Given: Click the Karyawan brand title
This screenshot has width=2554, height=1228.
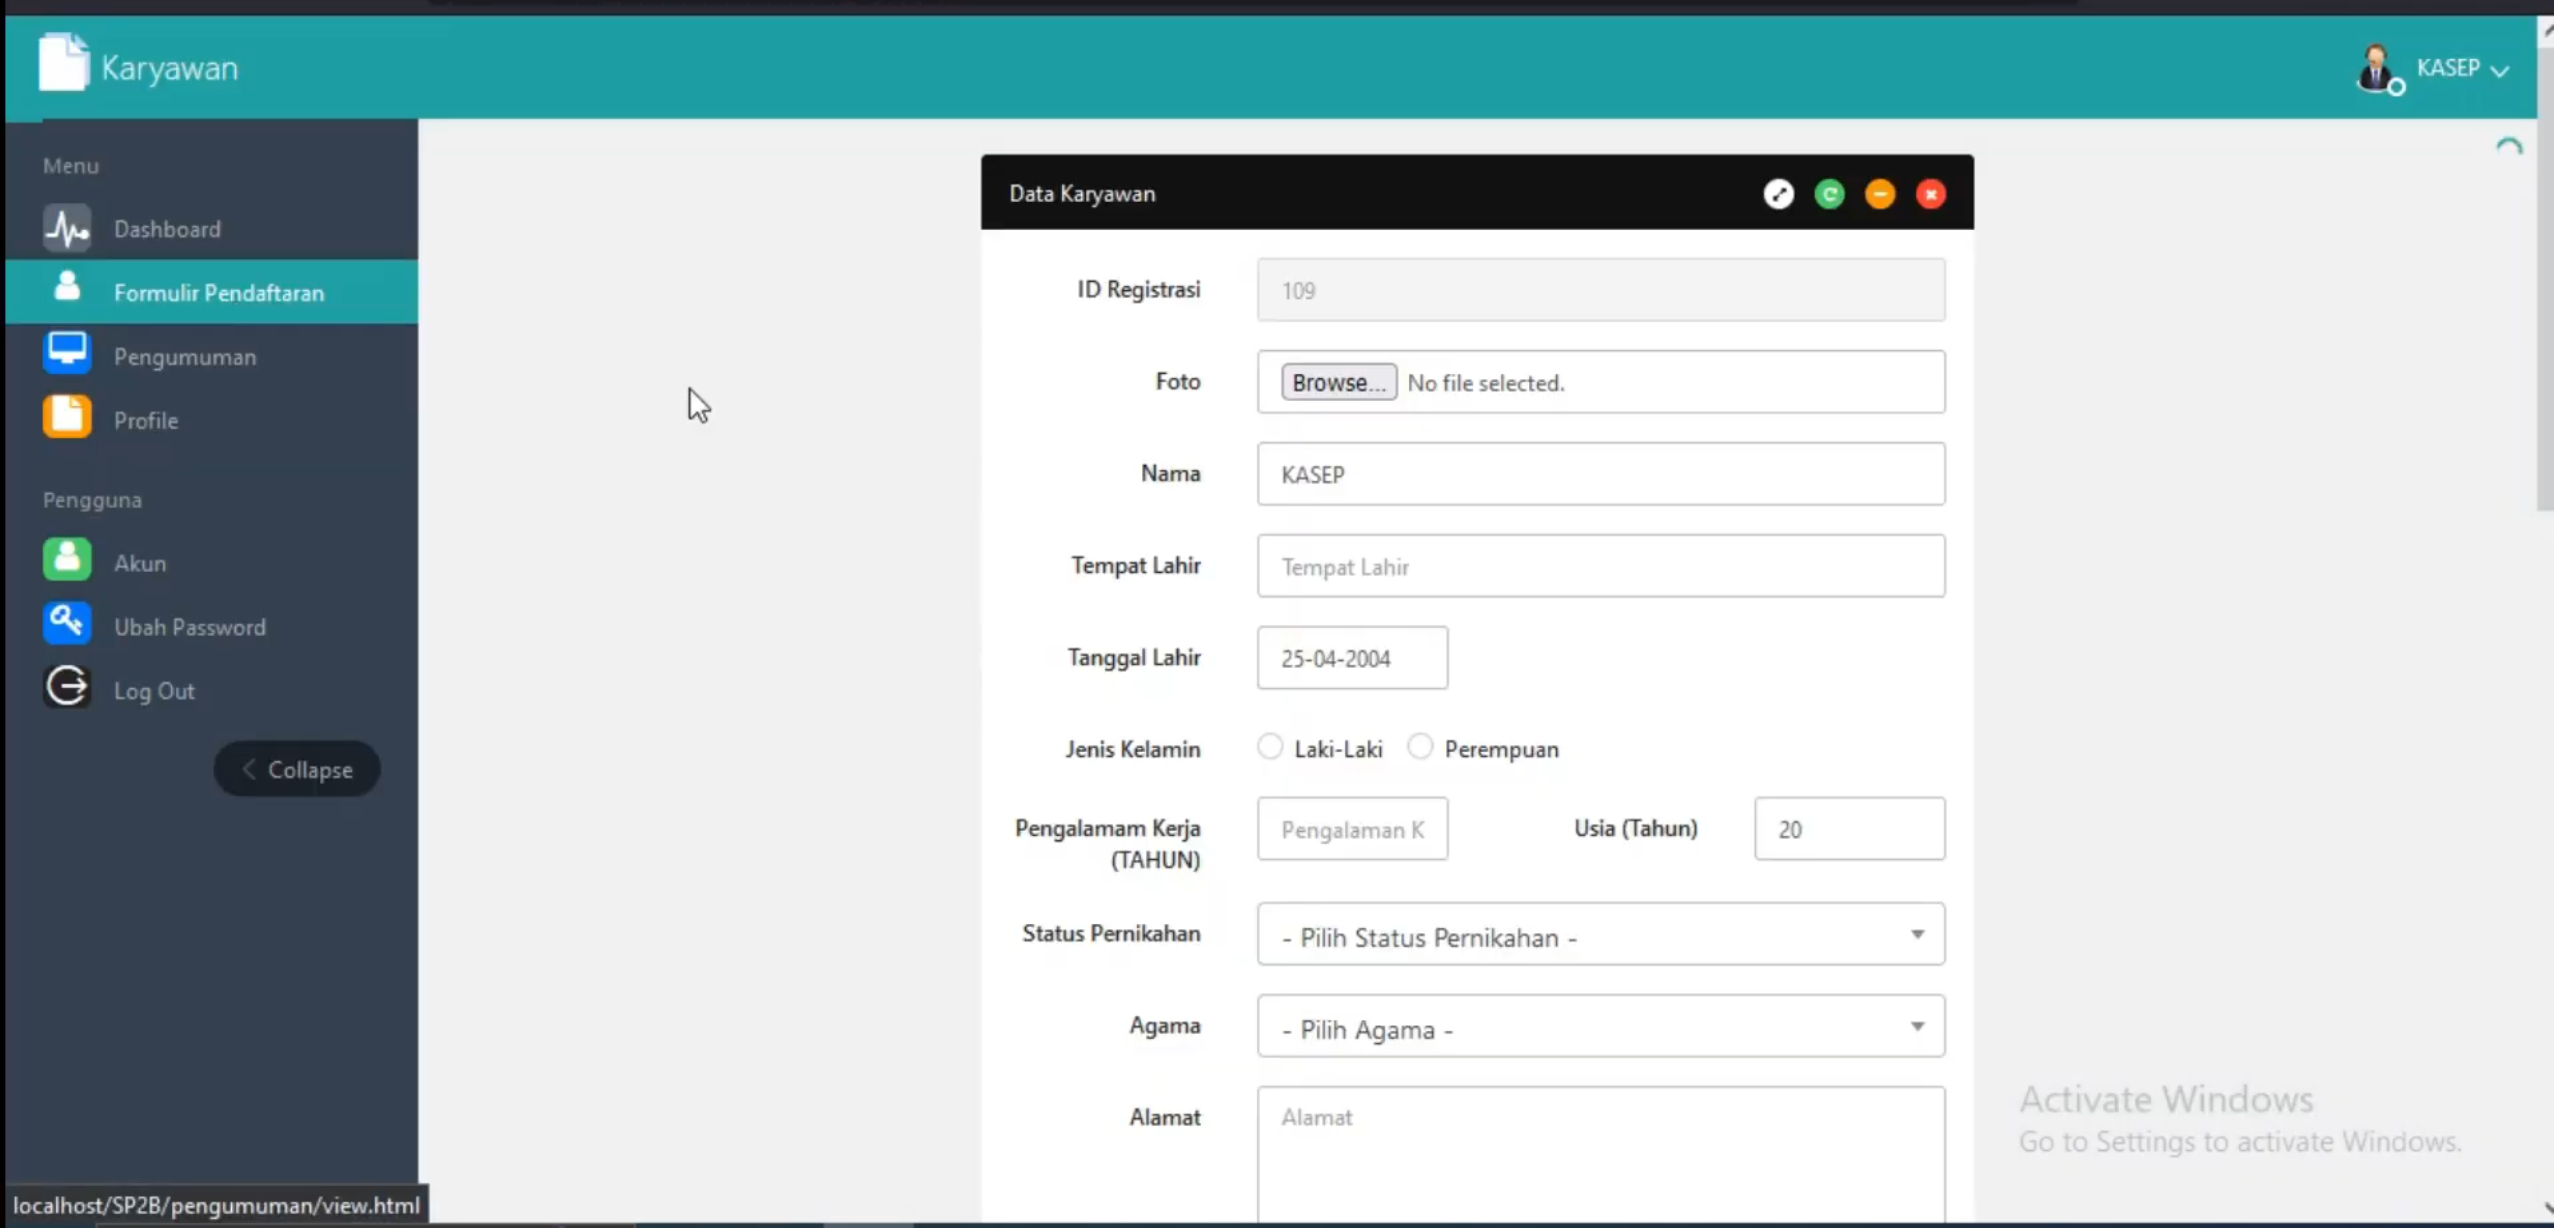Looking at the screenshot, I should pyautogui.click(x=170, y=68).
